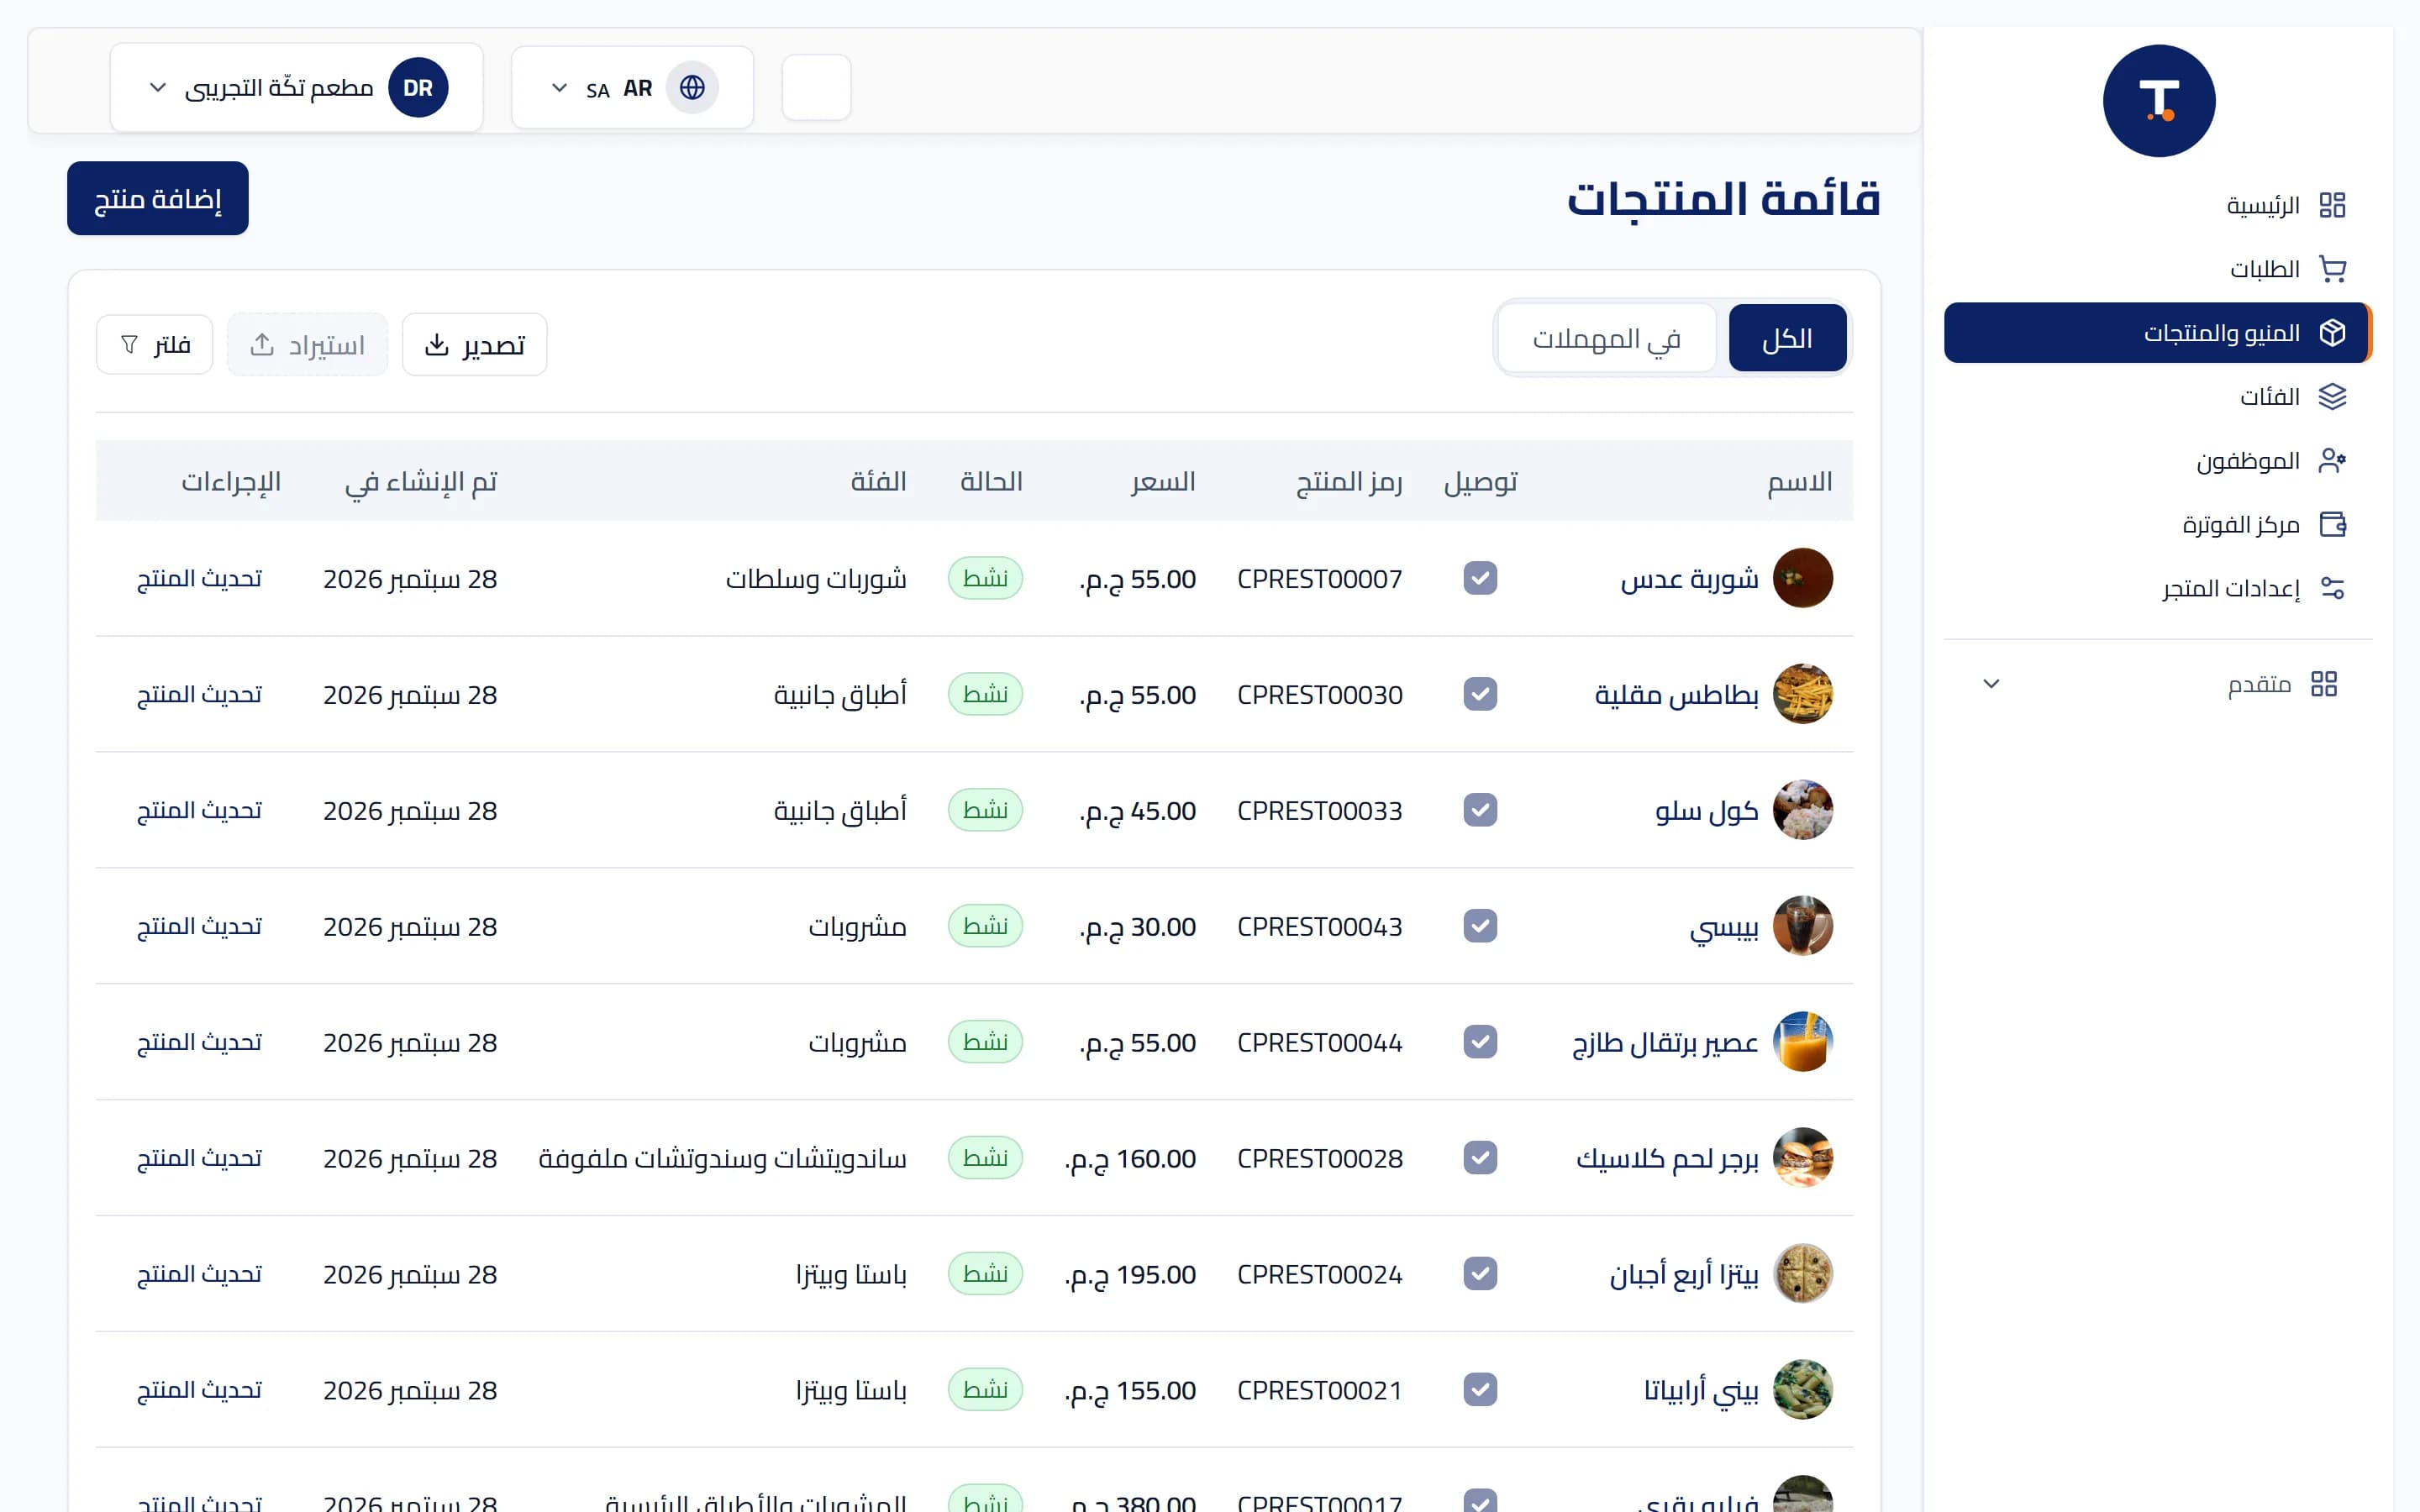
Task: Click the الموظفون staff icon
Action: [2332, 461]
